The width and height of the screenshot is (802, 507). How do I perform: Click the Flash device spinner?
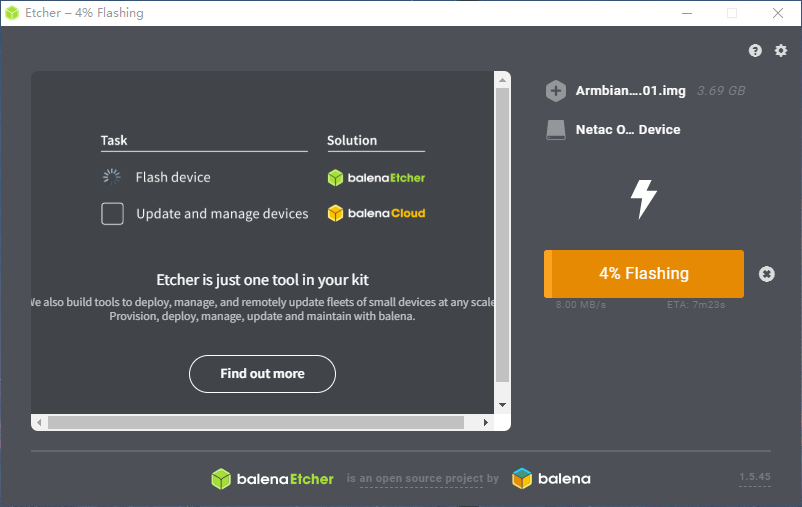(112, 177)
